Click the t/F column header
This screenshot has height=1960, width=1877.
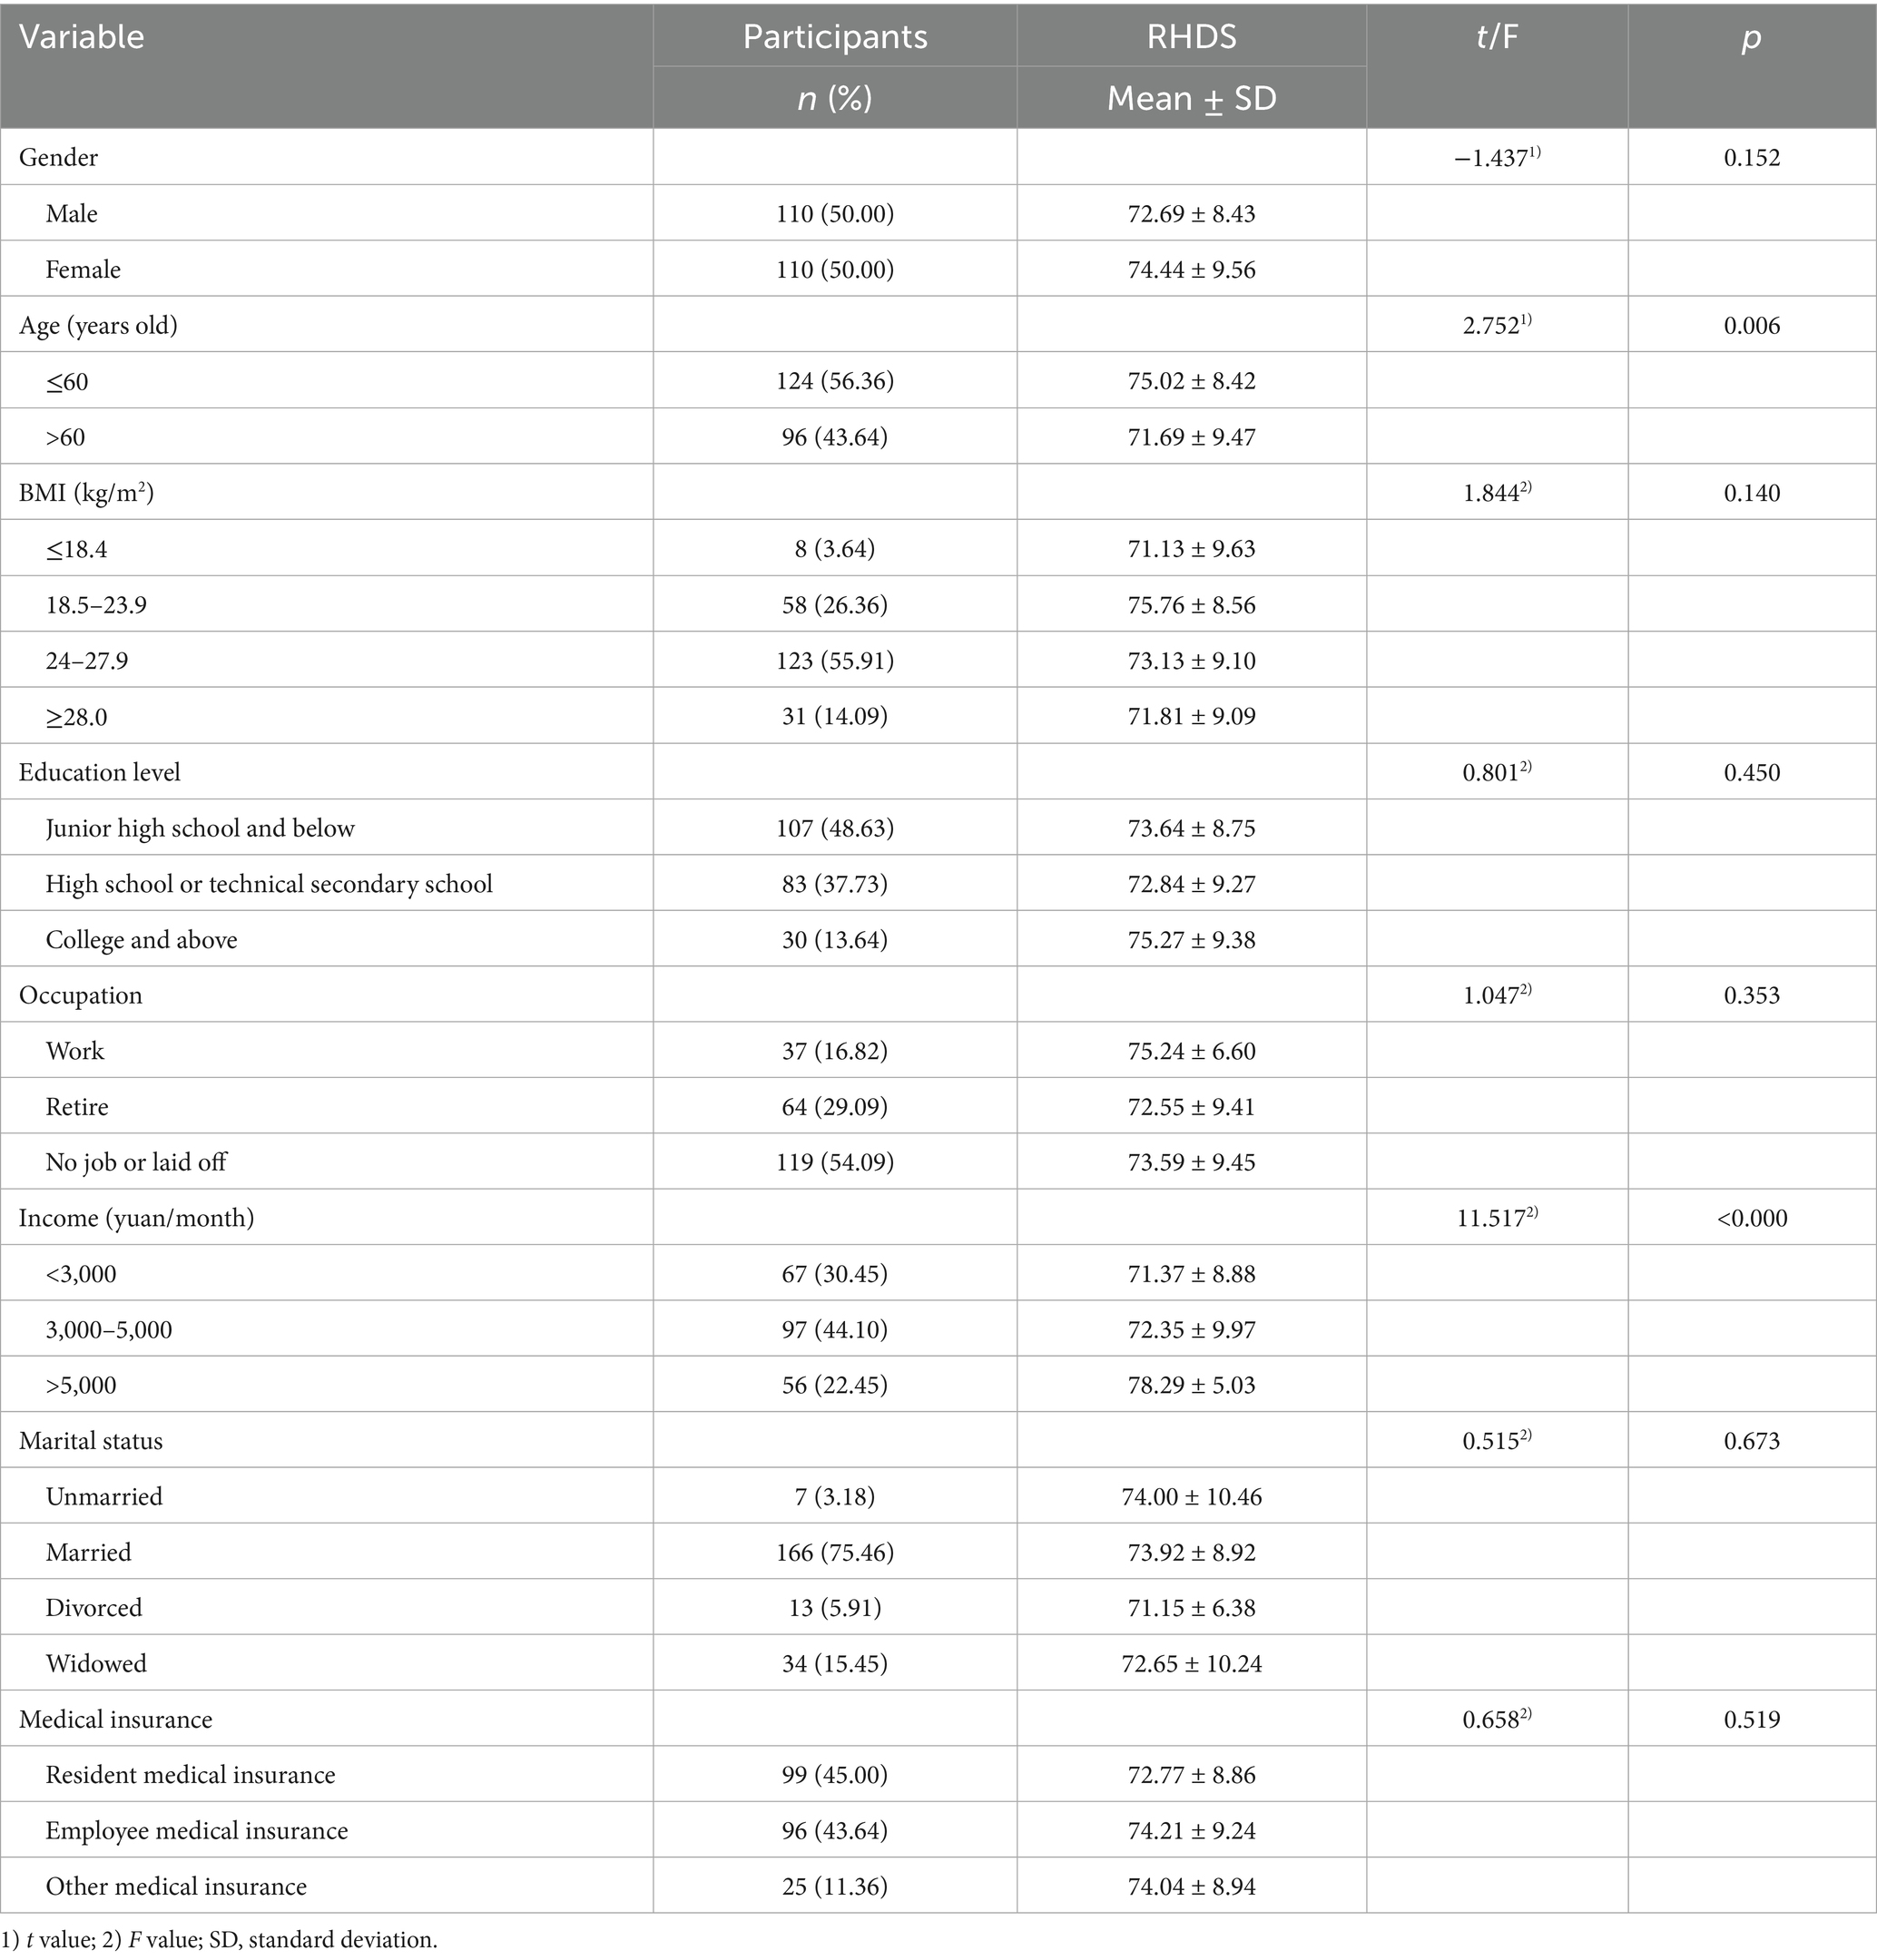click(1496, 38)
